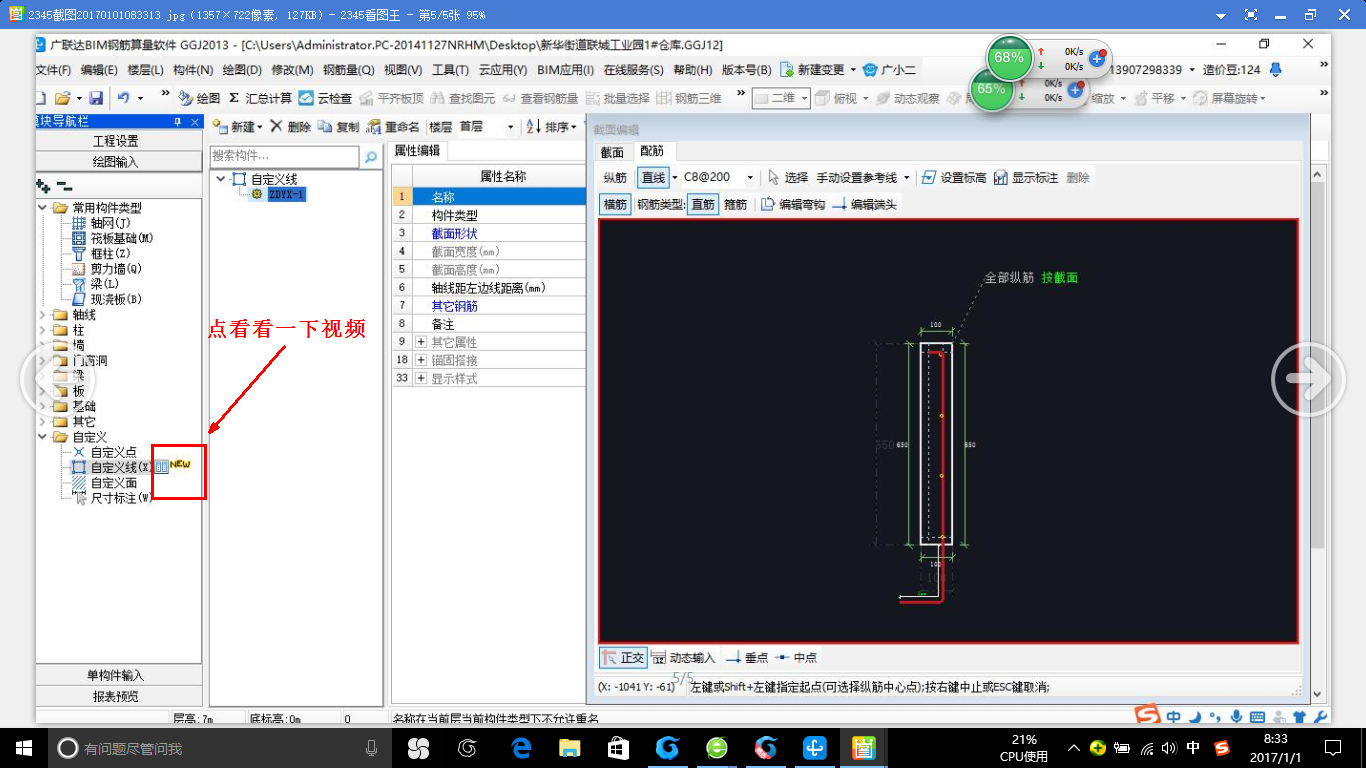Choose 编辑弯钩 edit hook tool
Screen dimensions: 1366x768
pos(793,204)
